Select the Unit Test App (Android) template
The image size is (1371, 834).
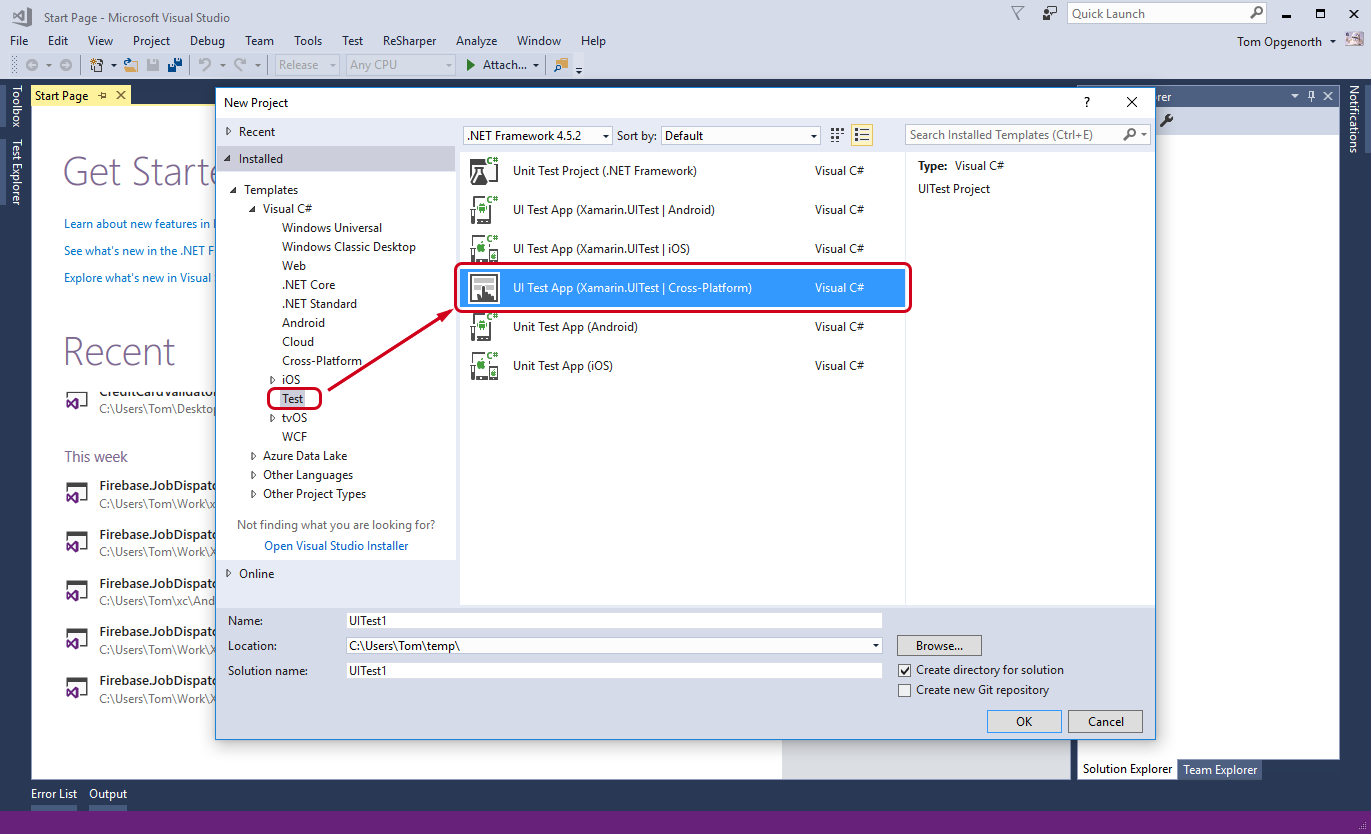tap(683, 327)
